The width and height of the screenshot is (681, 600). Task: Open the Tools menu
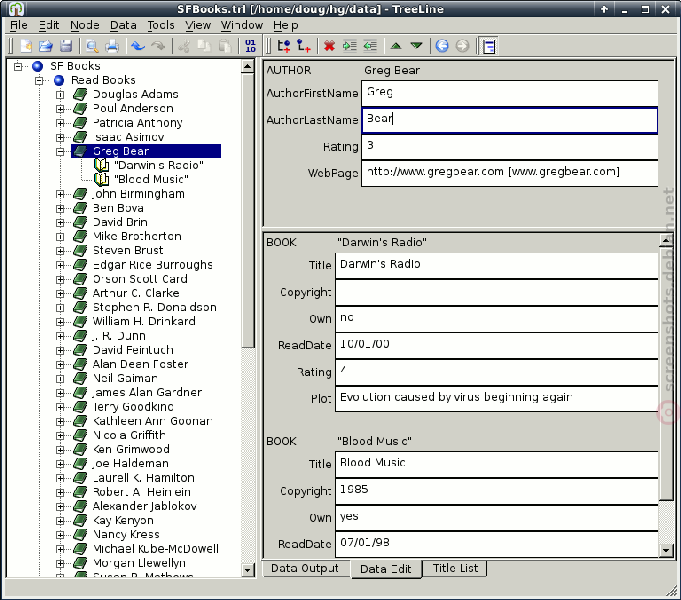point(161,25)
